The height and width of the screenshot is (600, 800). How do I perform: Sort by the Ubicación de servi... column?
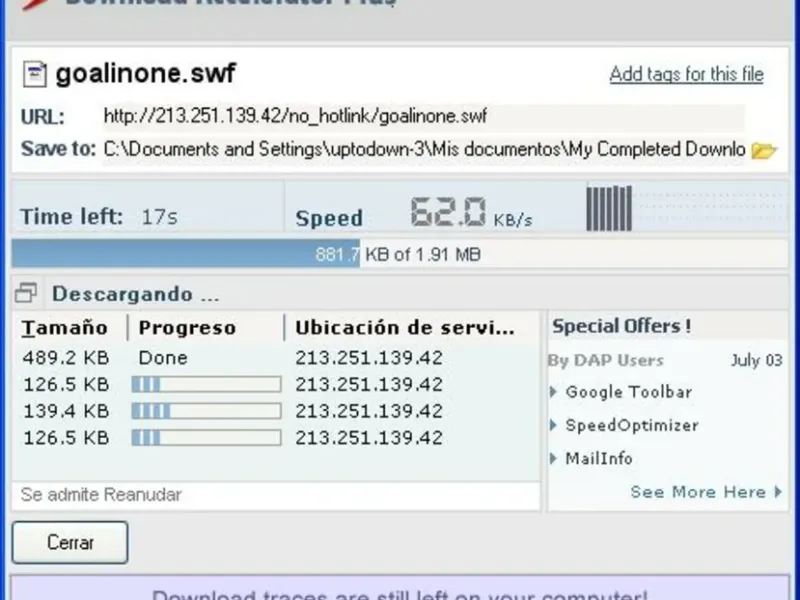[405, 328]
